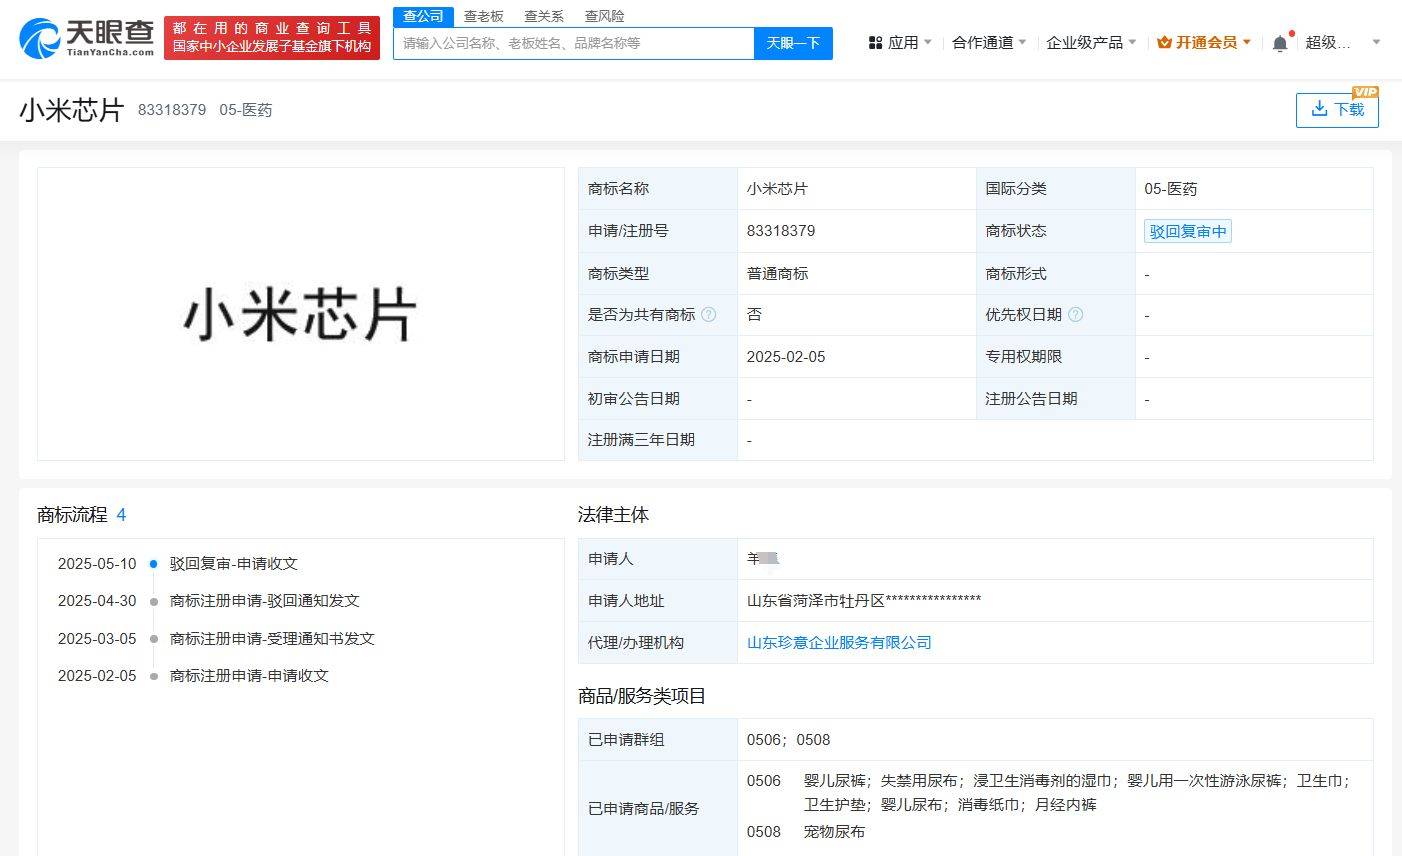Click the Tianyancha logo
The height and width of the screenshot is (856, 1402).
click(87, 38)
